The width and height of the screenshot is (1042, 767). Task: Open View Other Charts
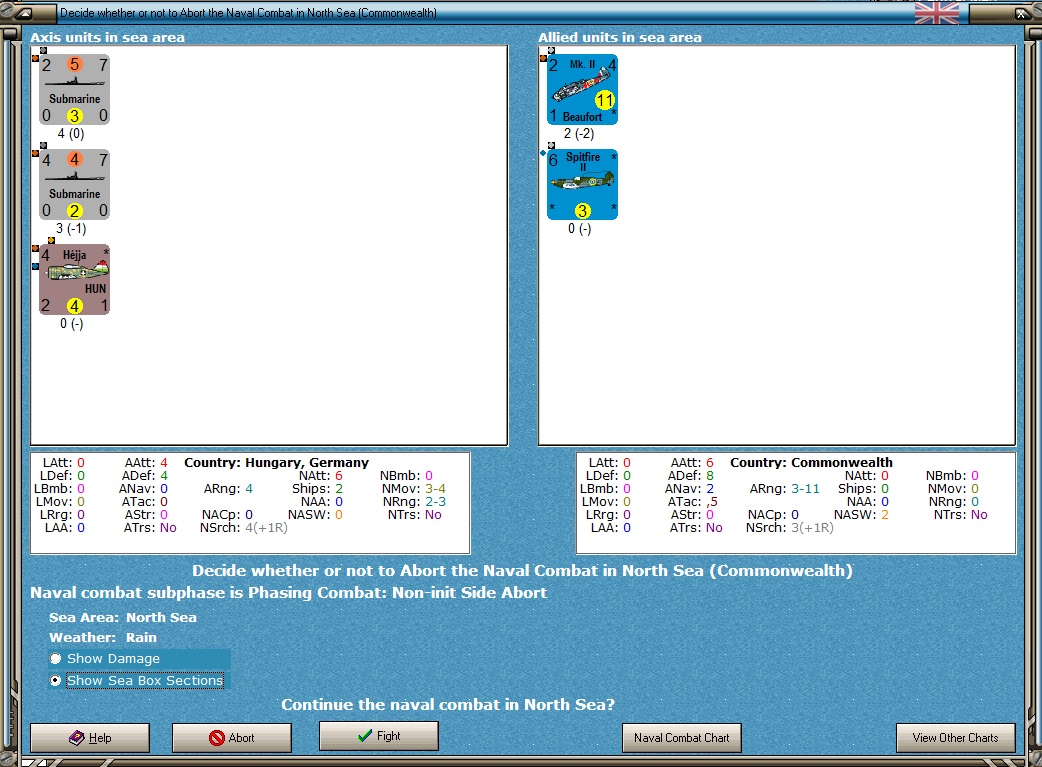pyautogui.click(x=956, y=738)
